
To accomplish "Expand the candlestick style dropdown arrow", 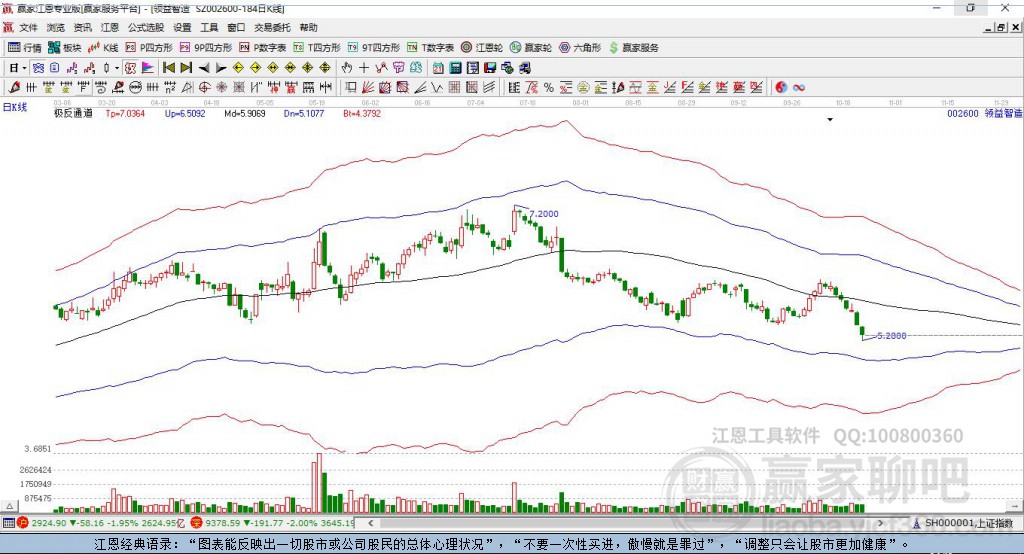I will click(x=117, y=68).
